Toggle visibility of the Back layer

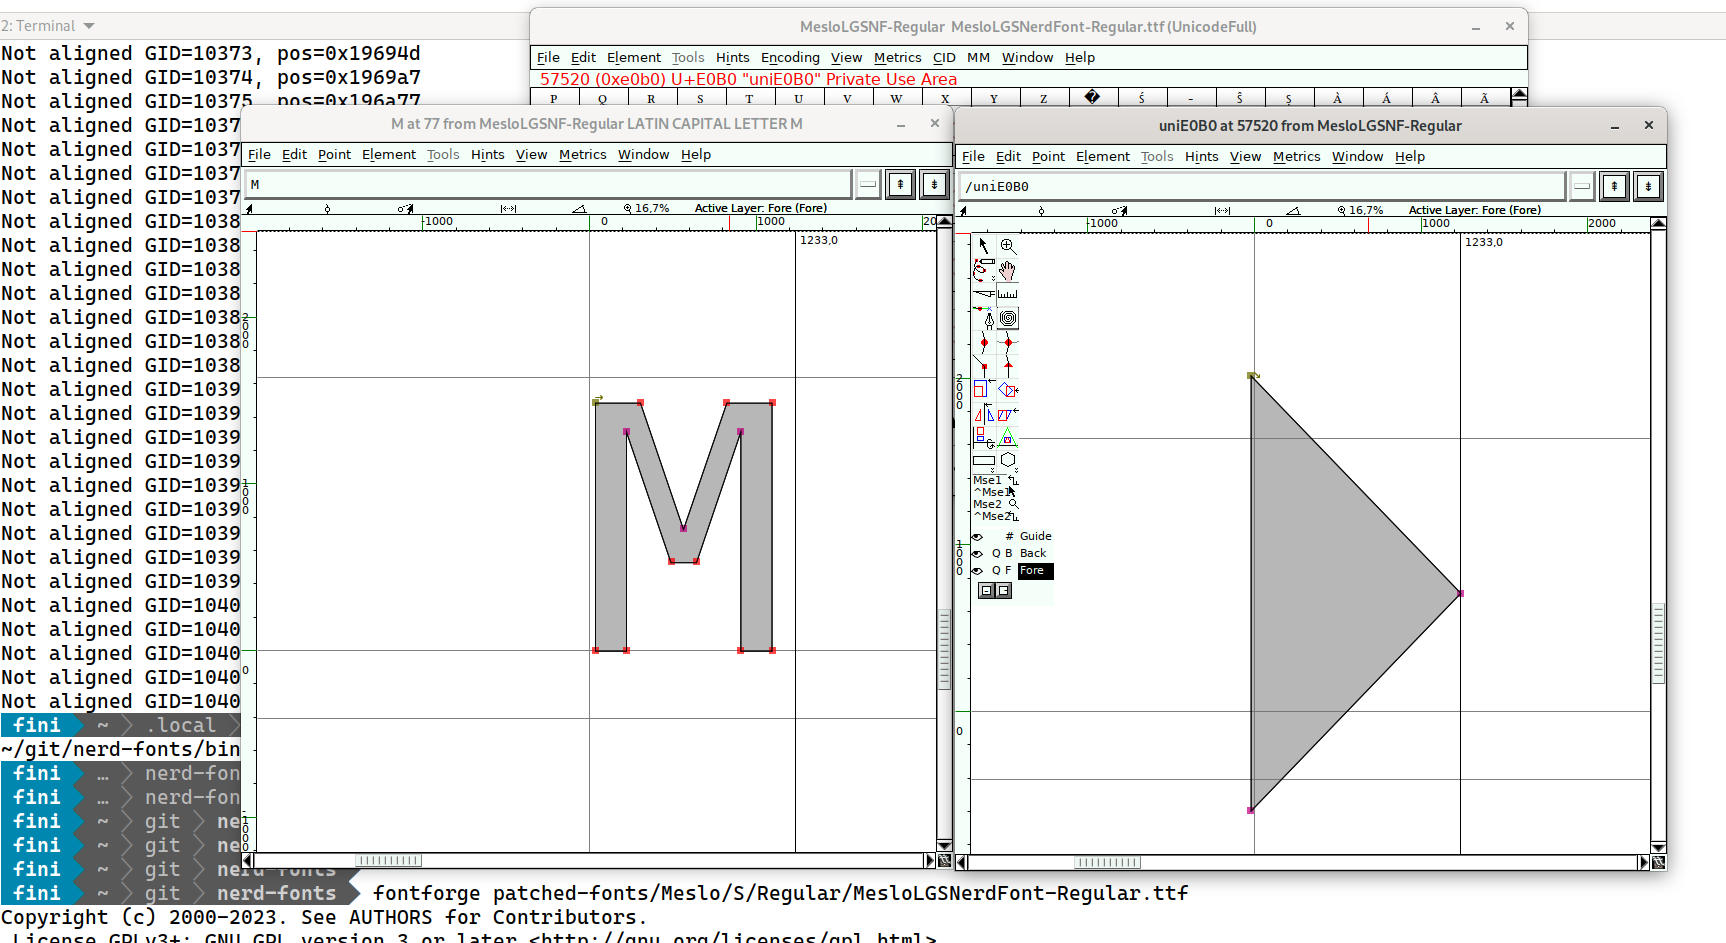(x=977, y=553)
